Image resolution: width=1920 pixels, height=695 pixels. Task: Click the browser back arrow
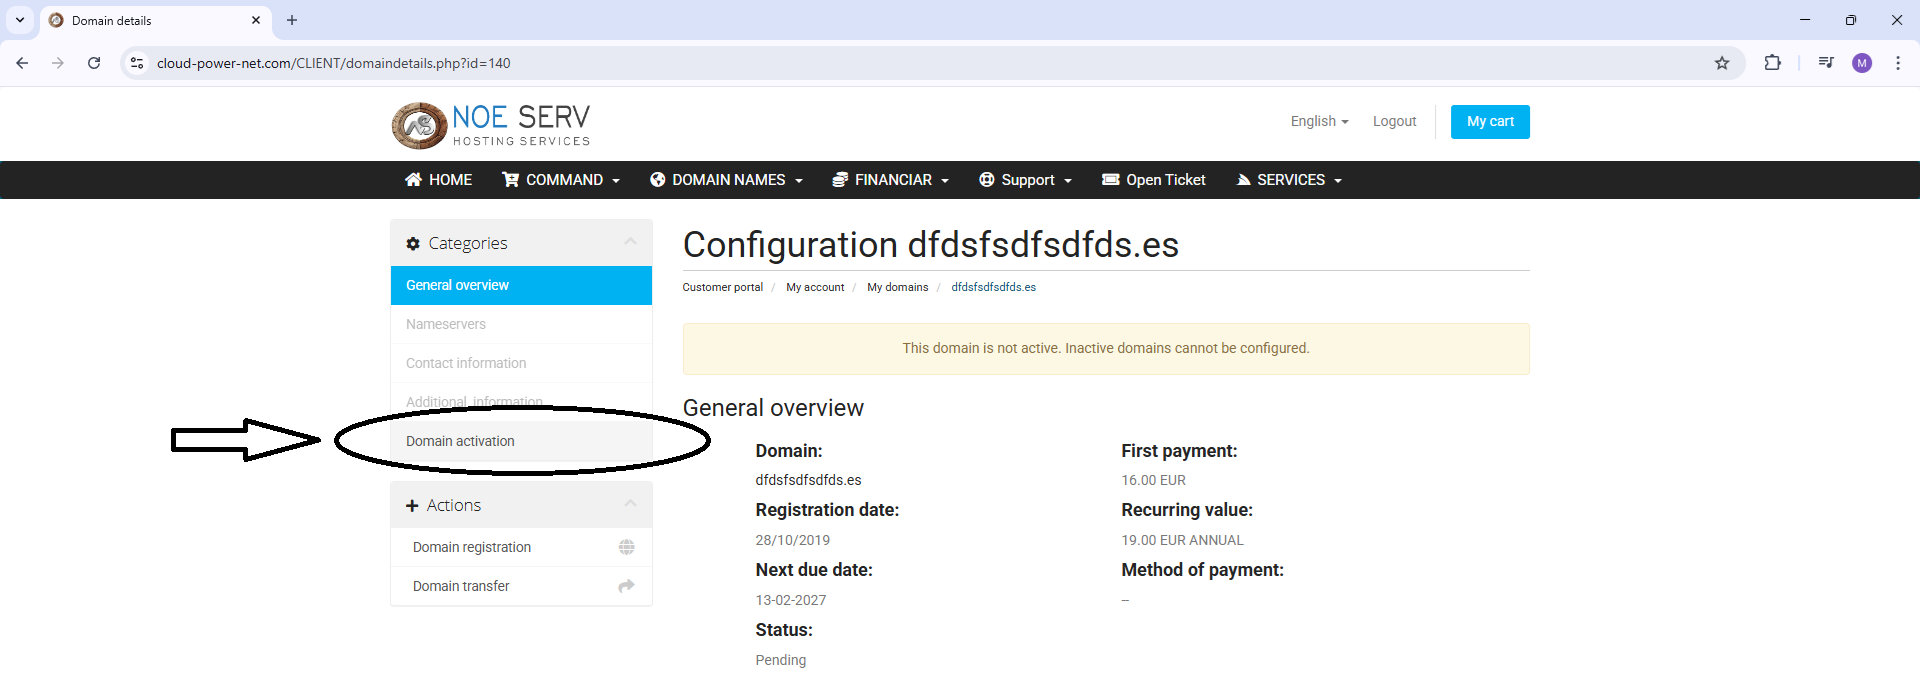(22, 63)
